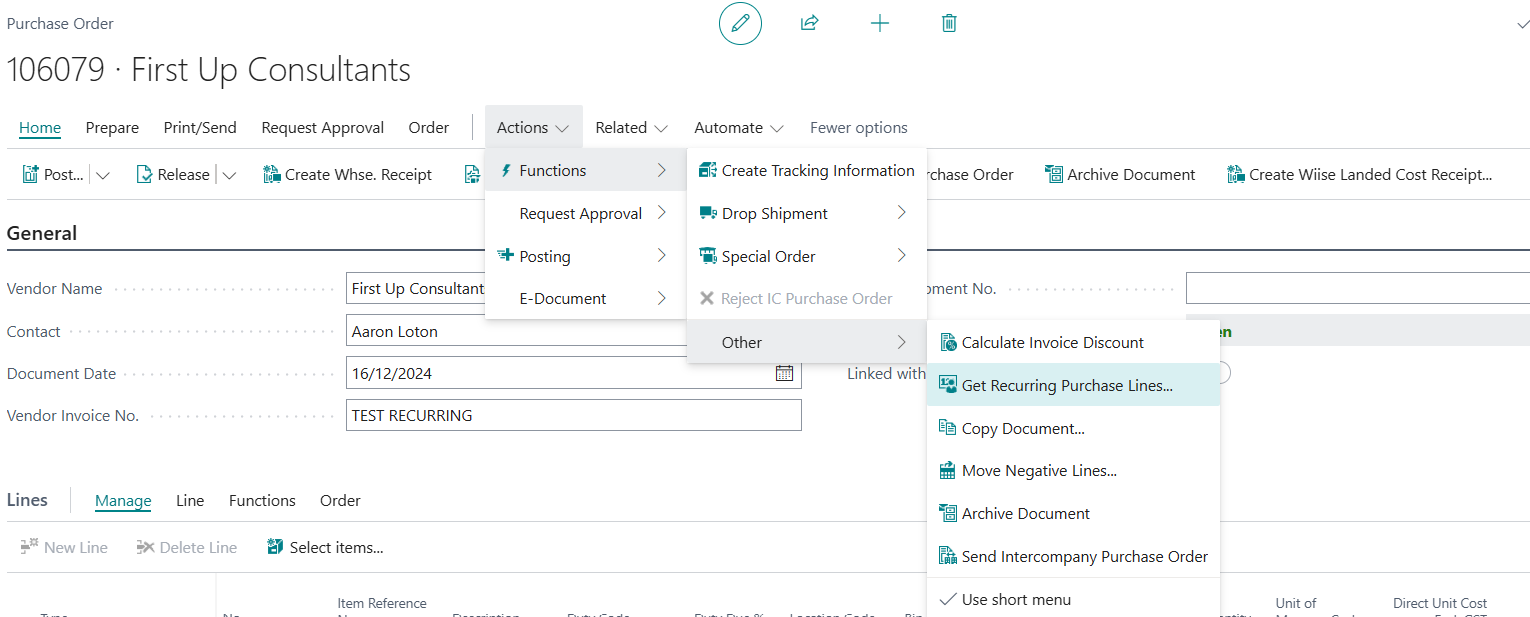Click the Release action
This screenshot has height=617, width=1530.
coord(173,174)
